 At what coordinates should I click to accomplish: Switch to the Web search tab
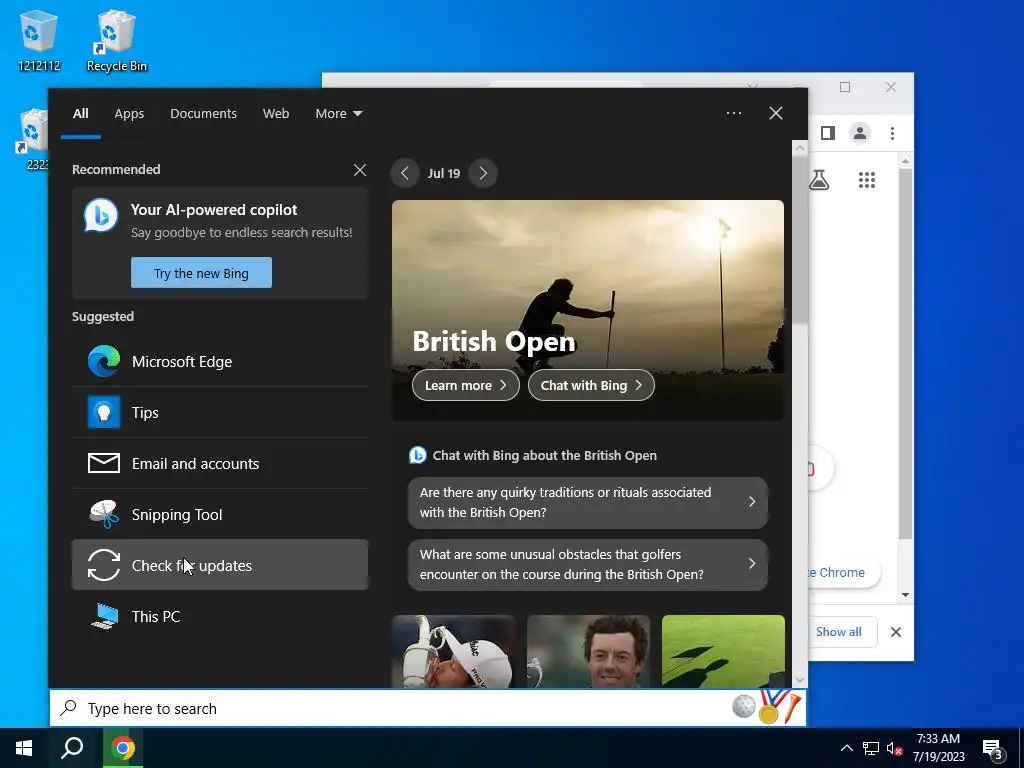276,114
